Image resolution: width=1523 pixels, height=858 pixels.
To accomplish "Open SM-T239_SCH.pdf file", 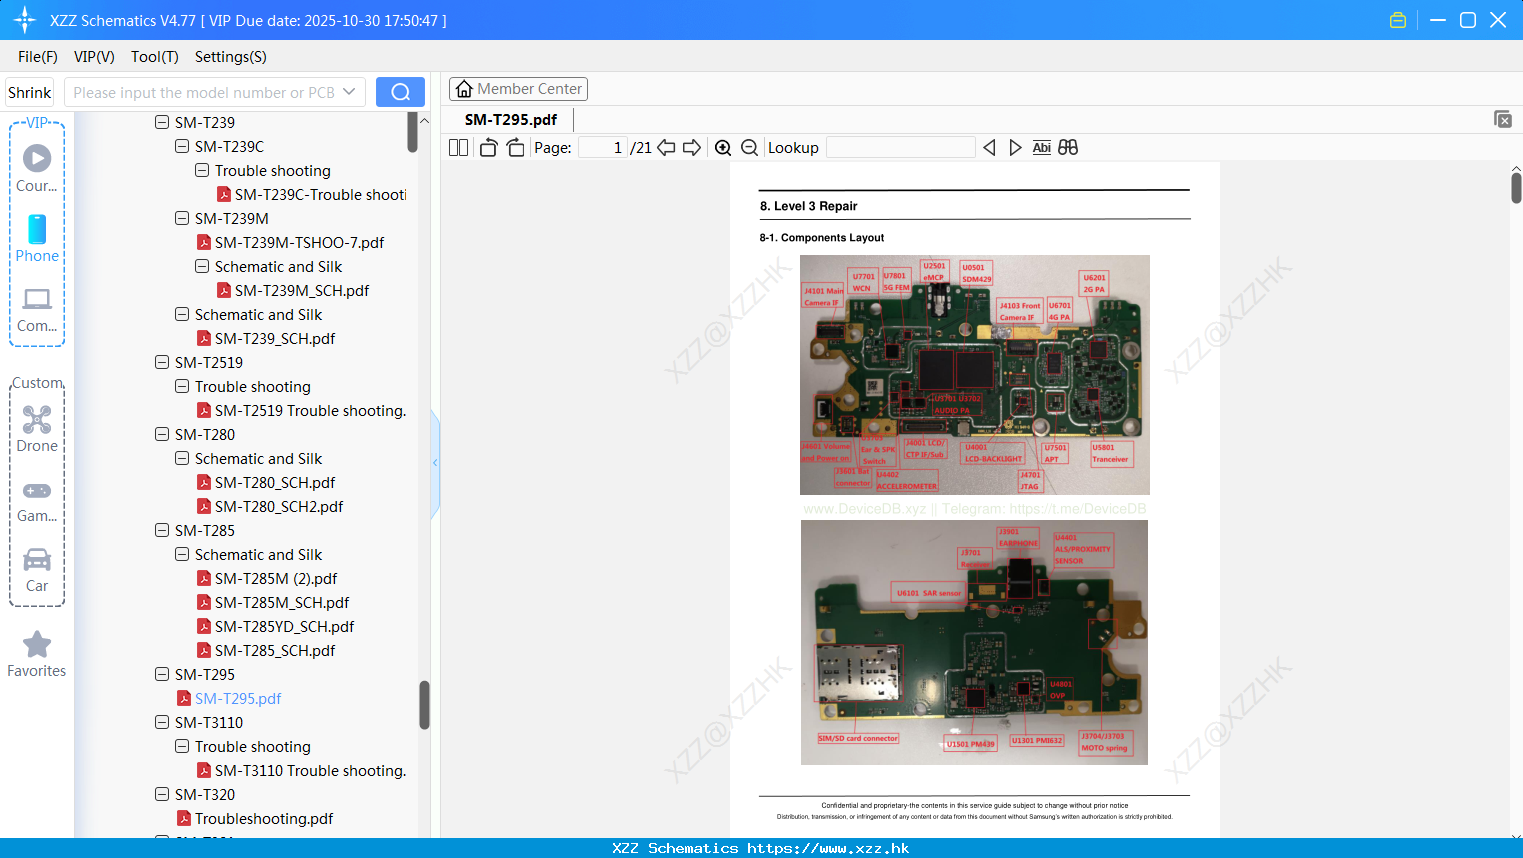I will click(275, 338).
